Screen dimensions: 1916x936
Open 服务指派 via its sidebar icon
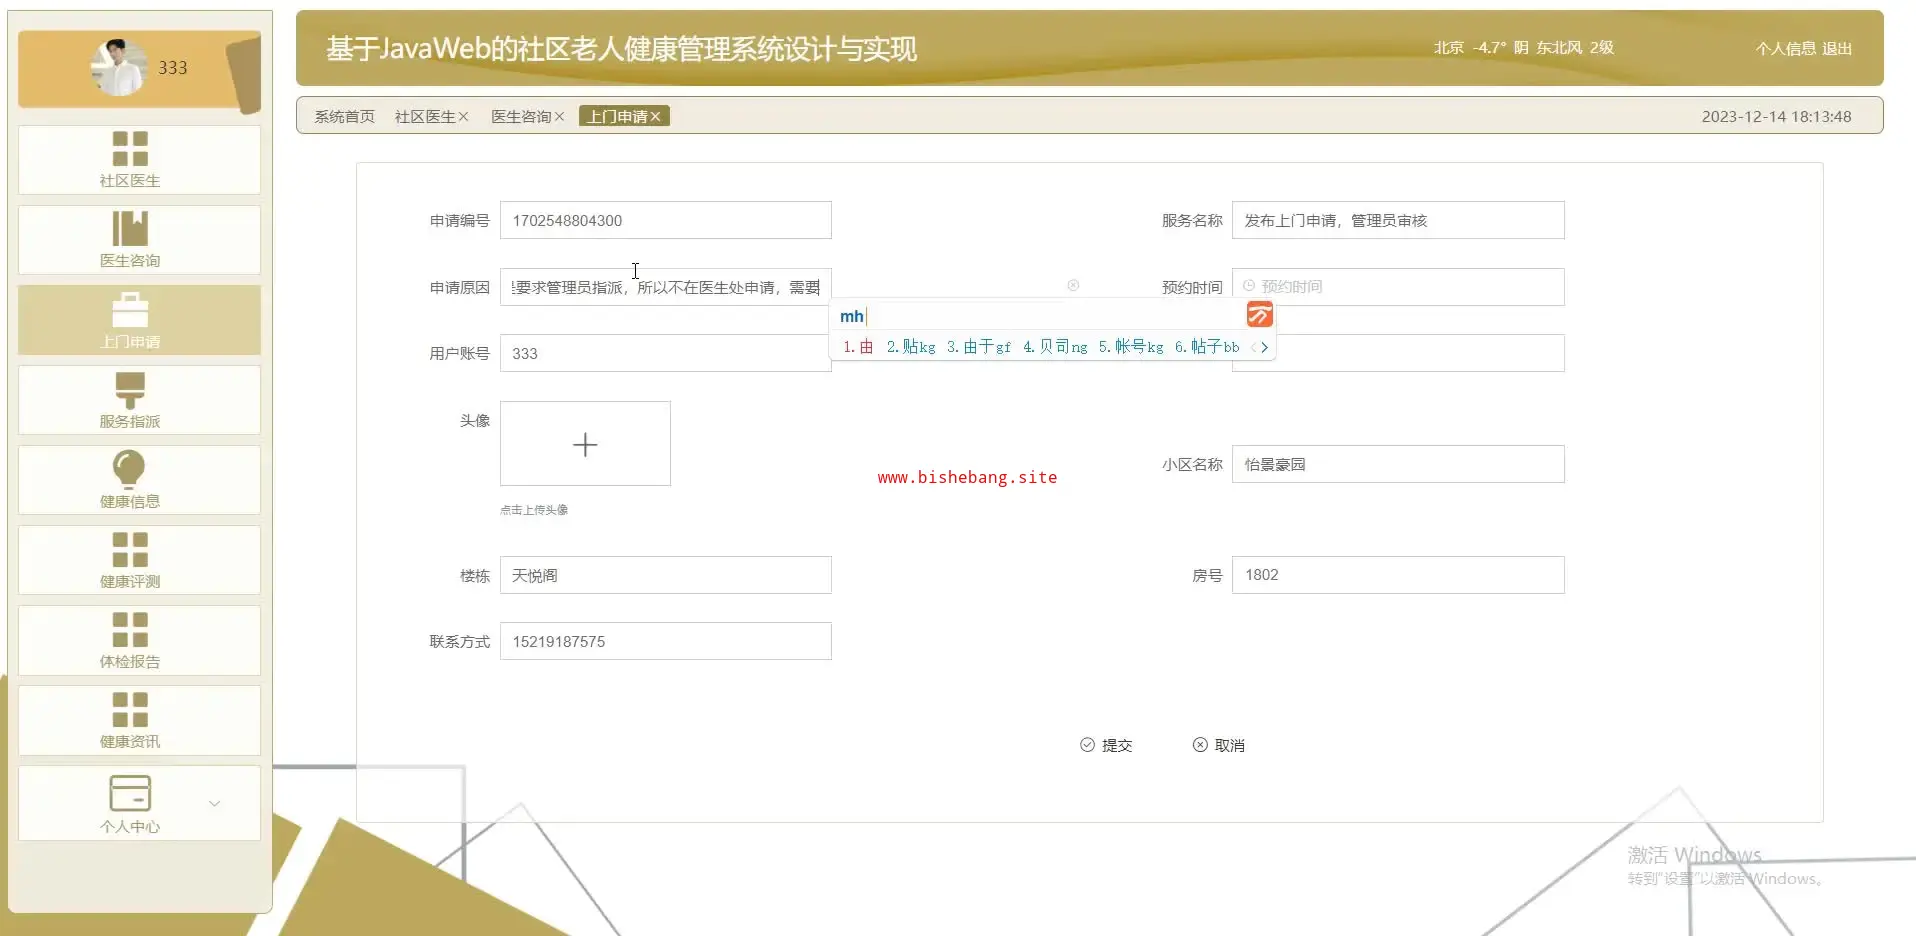point(130,390)
